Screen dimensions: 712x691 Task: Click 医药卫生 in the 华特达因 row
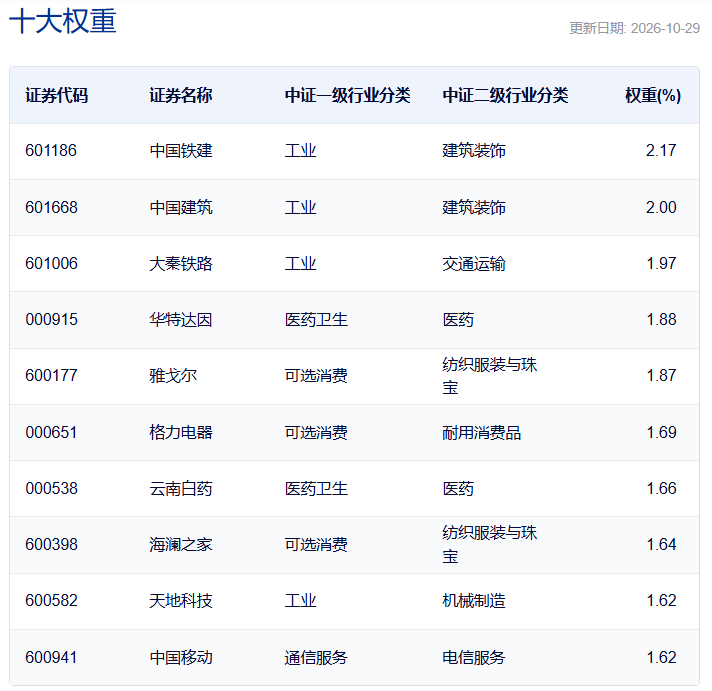(x=316, y=320)
